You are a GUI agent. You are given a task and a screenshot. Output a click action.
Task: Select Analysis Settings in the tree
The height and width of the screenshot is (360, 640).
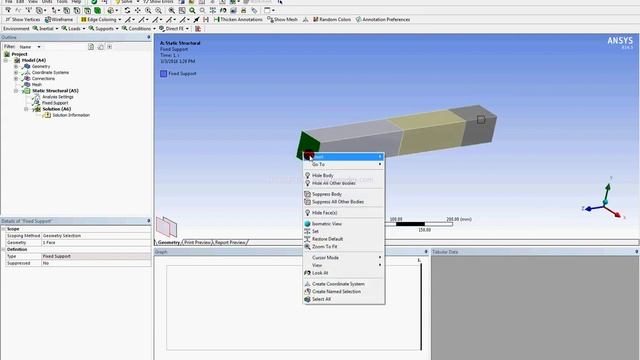pyautogui.click(x=58, y=97)
